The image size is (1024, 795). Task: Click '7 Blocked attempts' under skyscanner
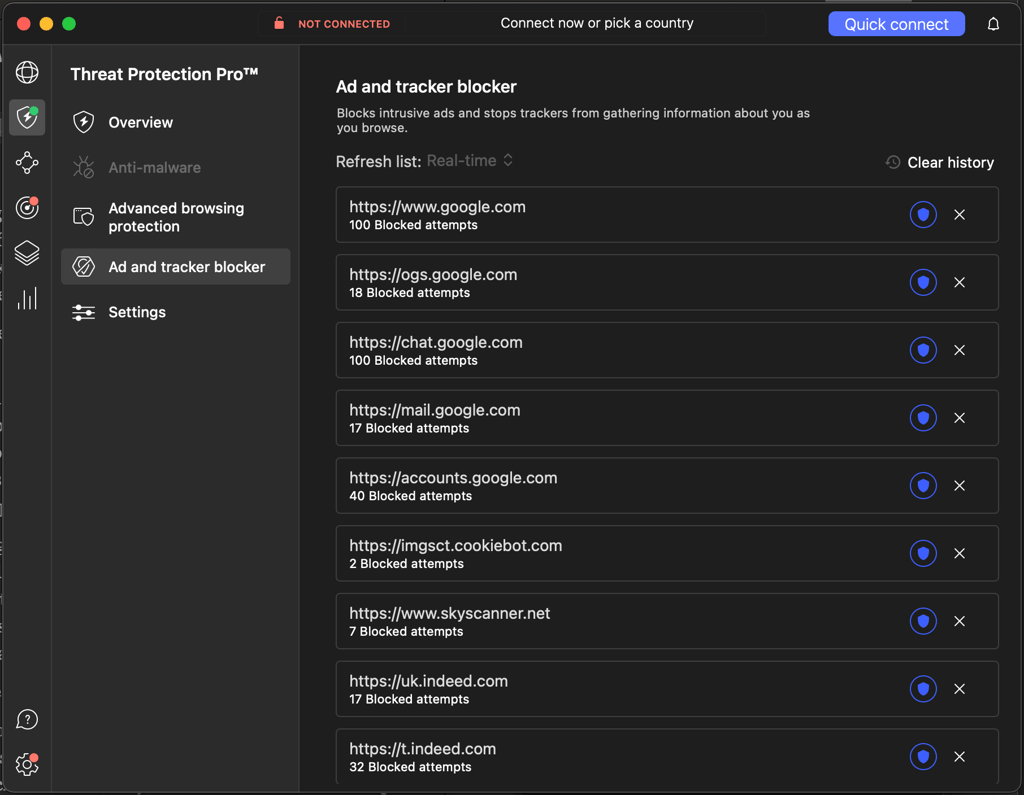(406, 632)
